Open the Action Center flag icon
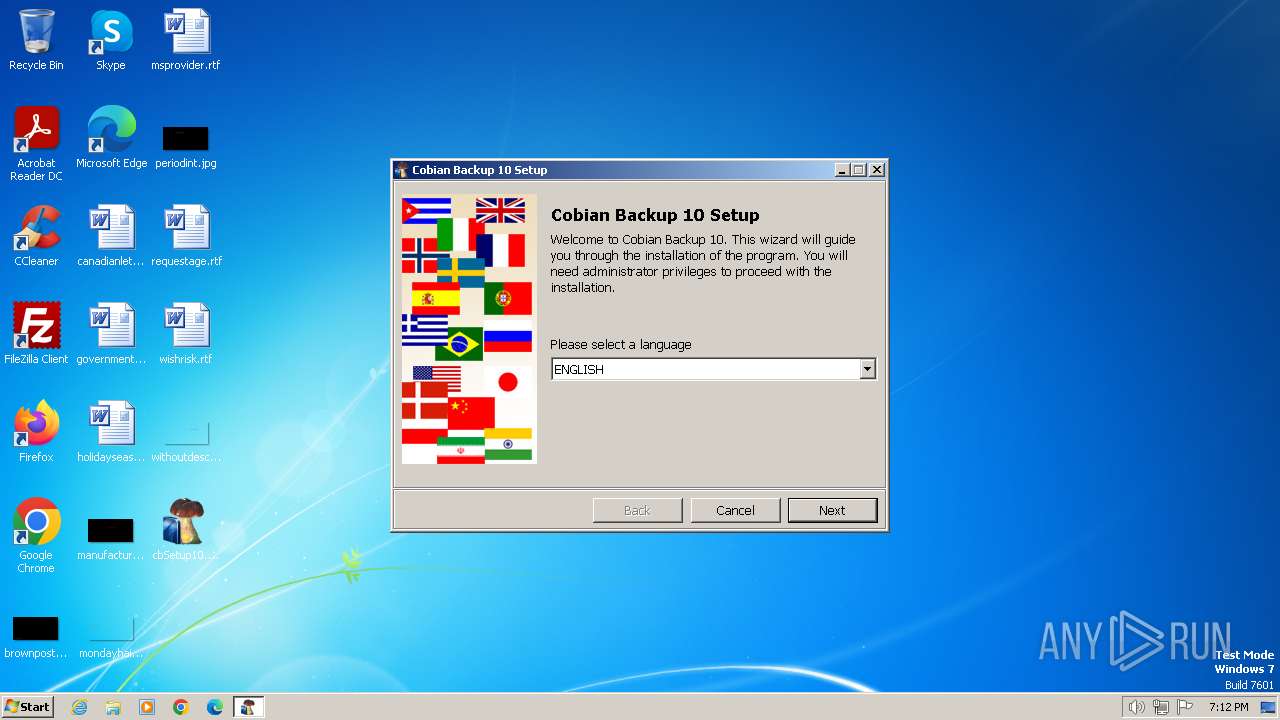The image size is (1280, 720). coord(1185,707)
